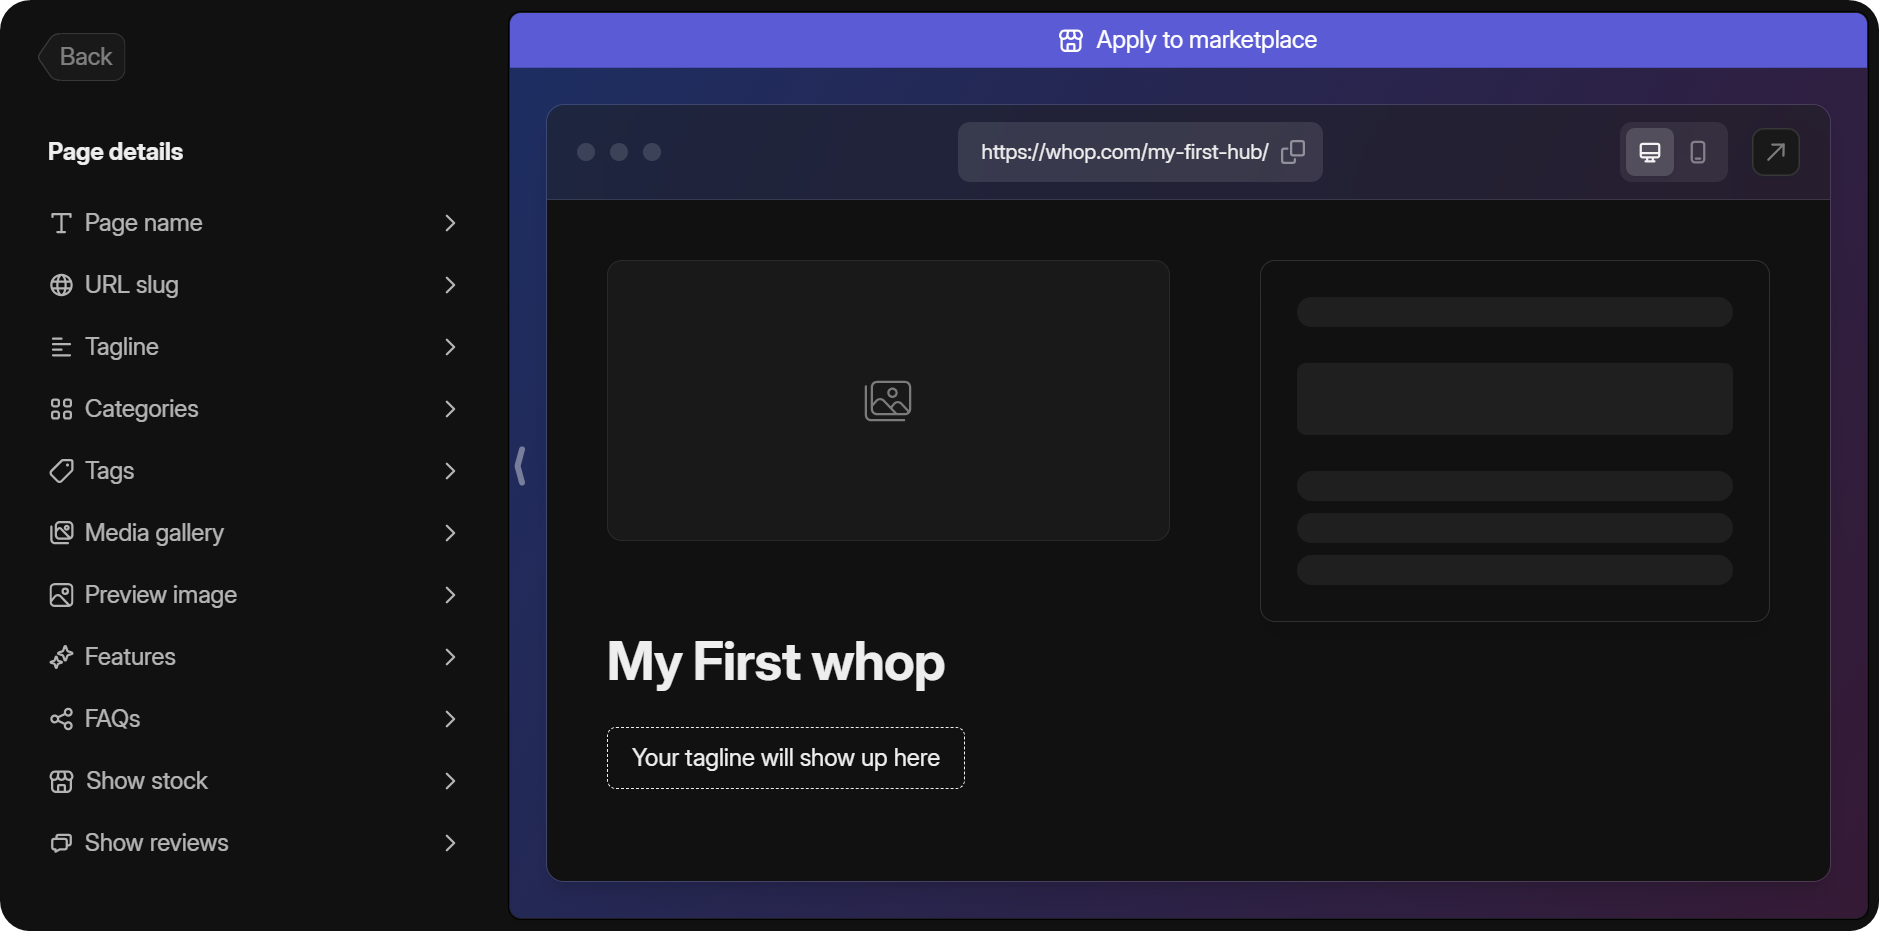
Task: Copy the whop URL using the copy icon
Action: point(1294,151)
